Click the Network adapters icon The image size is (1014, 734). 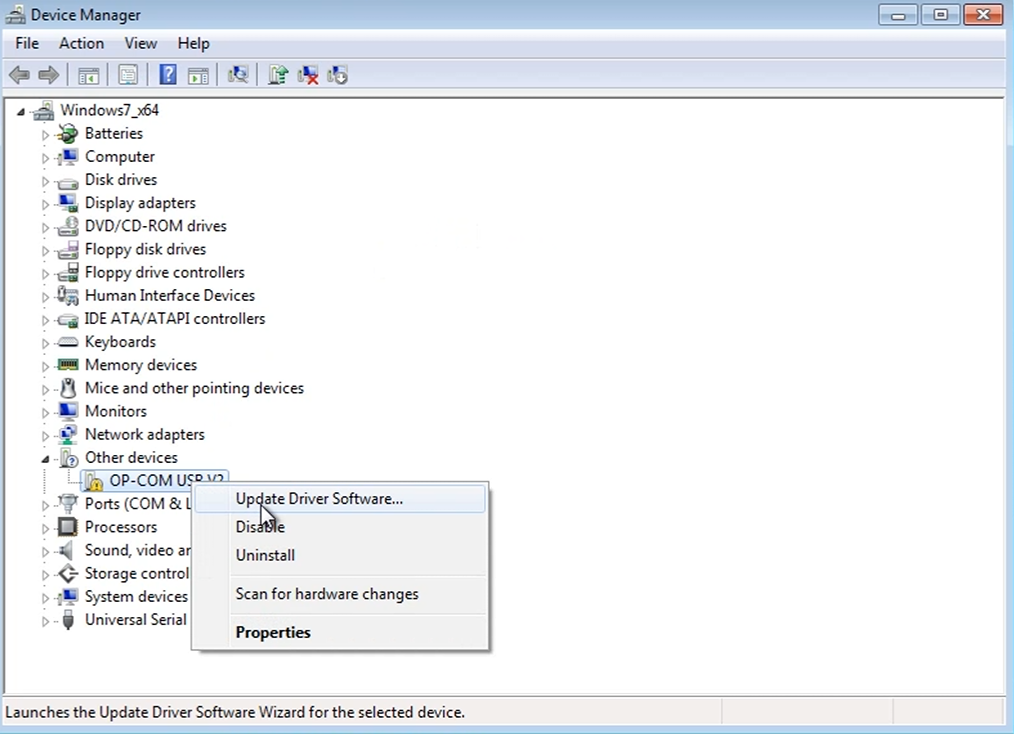(x=67, y=435)
